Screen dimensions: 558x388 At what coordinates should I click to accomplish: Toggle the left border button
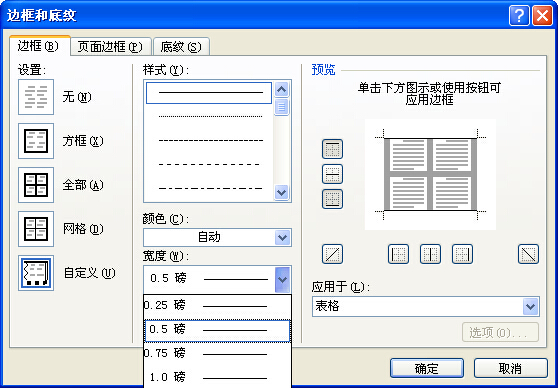point(398,254)
